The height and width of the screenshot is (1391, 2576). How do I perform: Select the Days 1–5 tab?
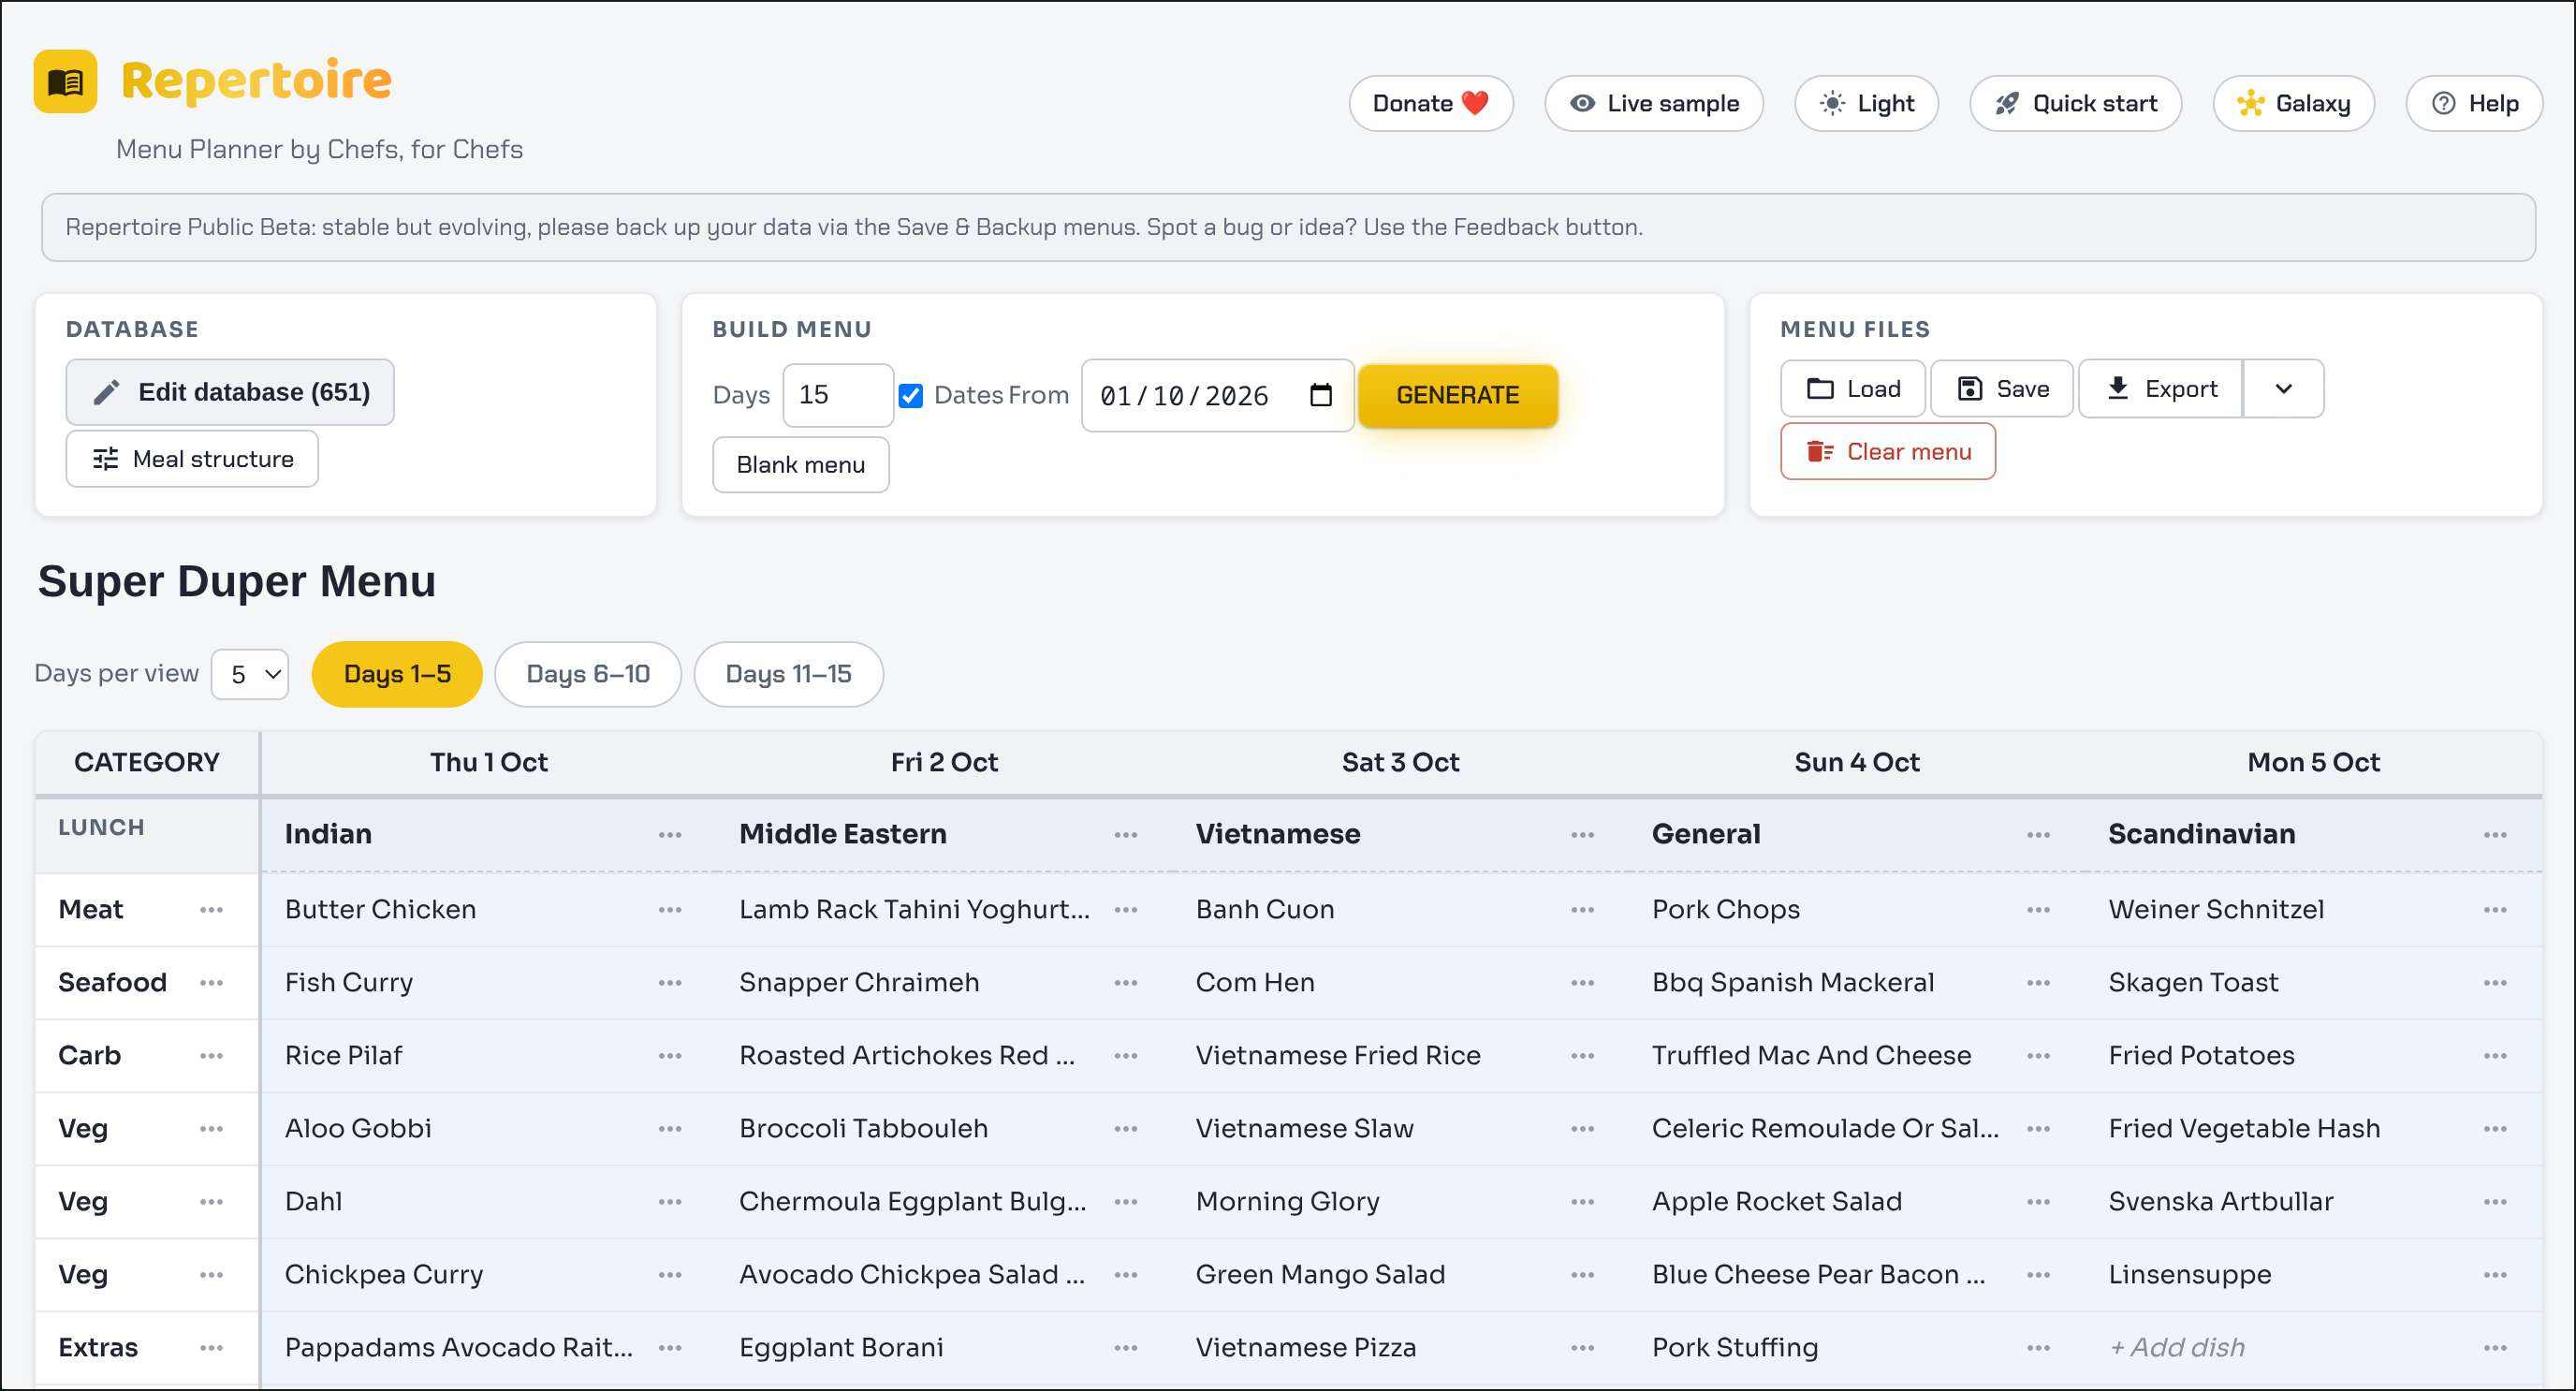pos(397,674)
